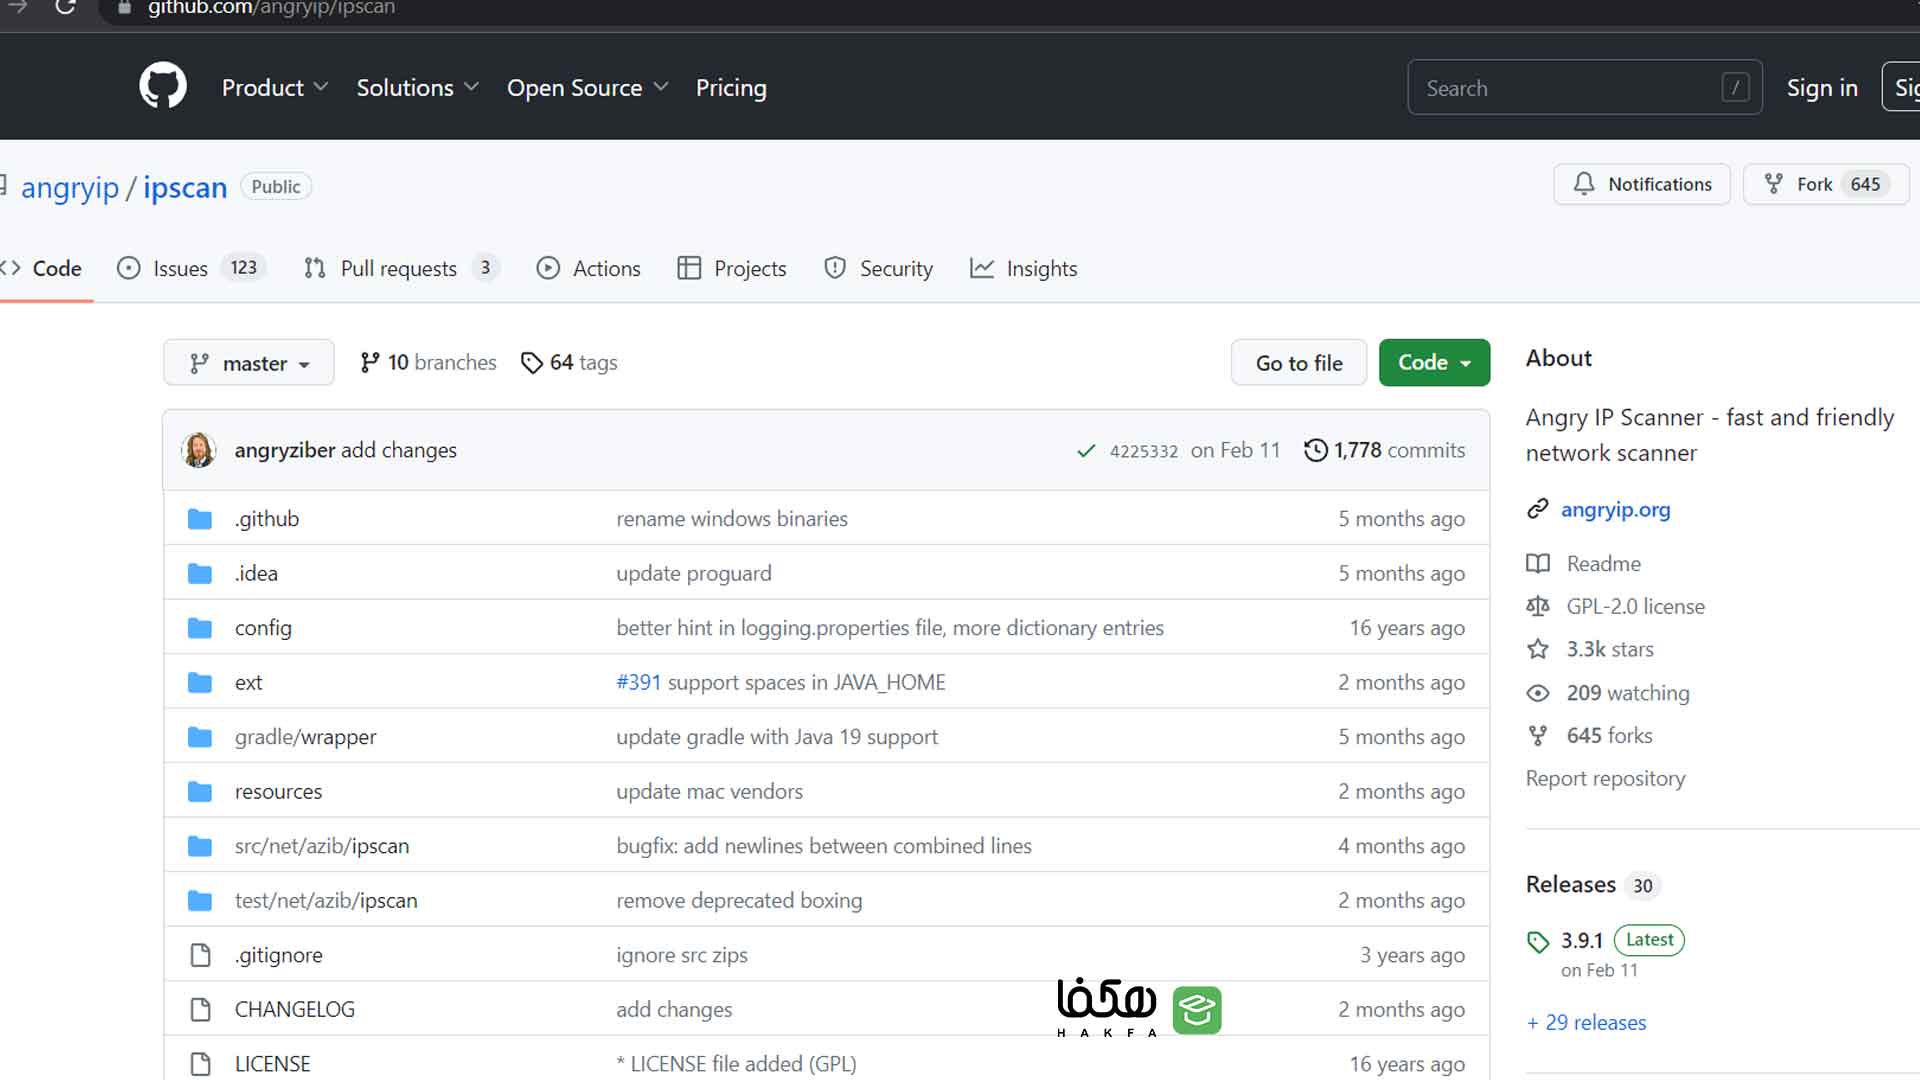Click the src/net/azib/ipscan folder icon
This screenshot has height=1080, width=1920.
[200, 846]
